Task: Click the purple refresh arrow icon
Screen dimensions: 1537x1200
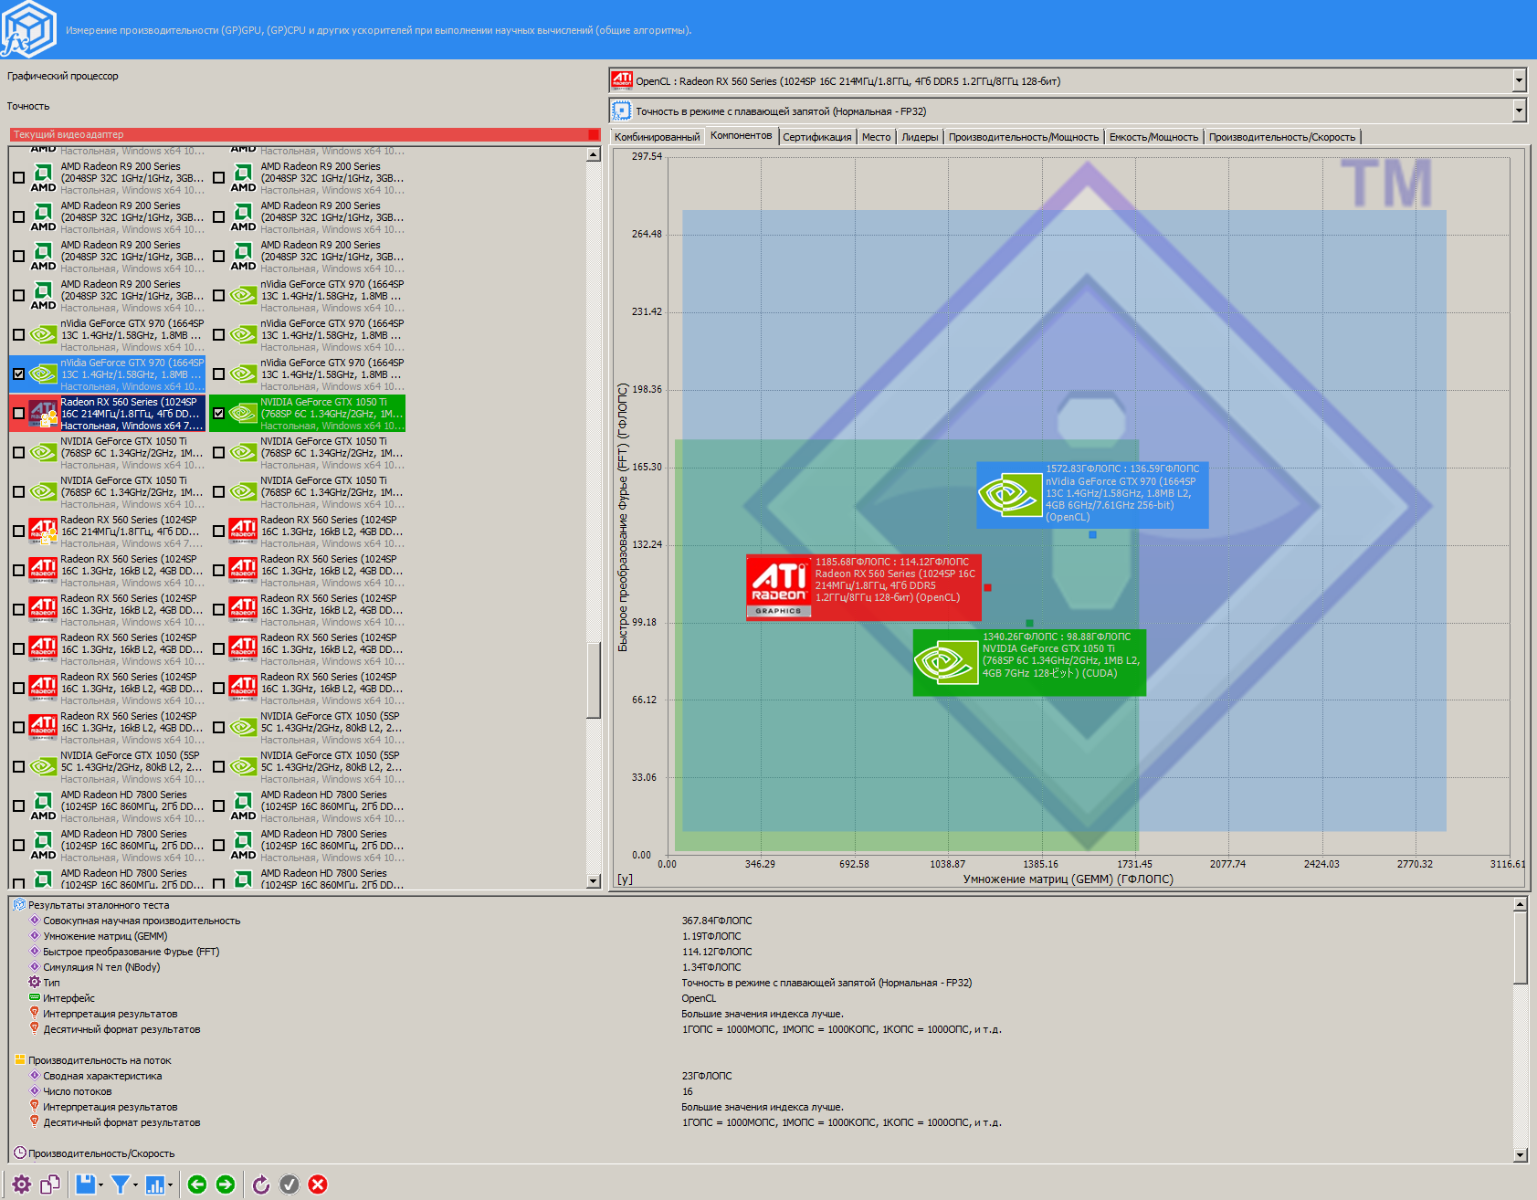Action: coord(261,1185)
